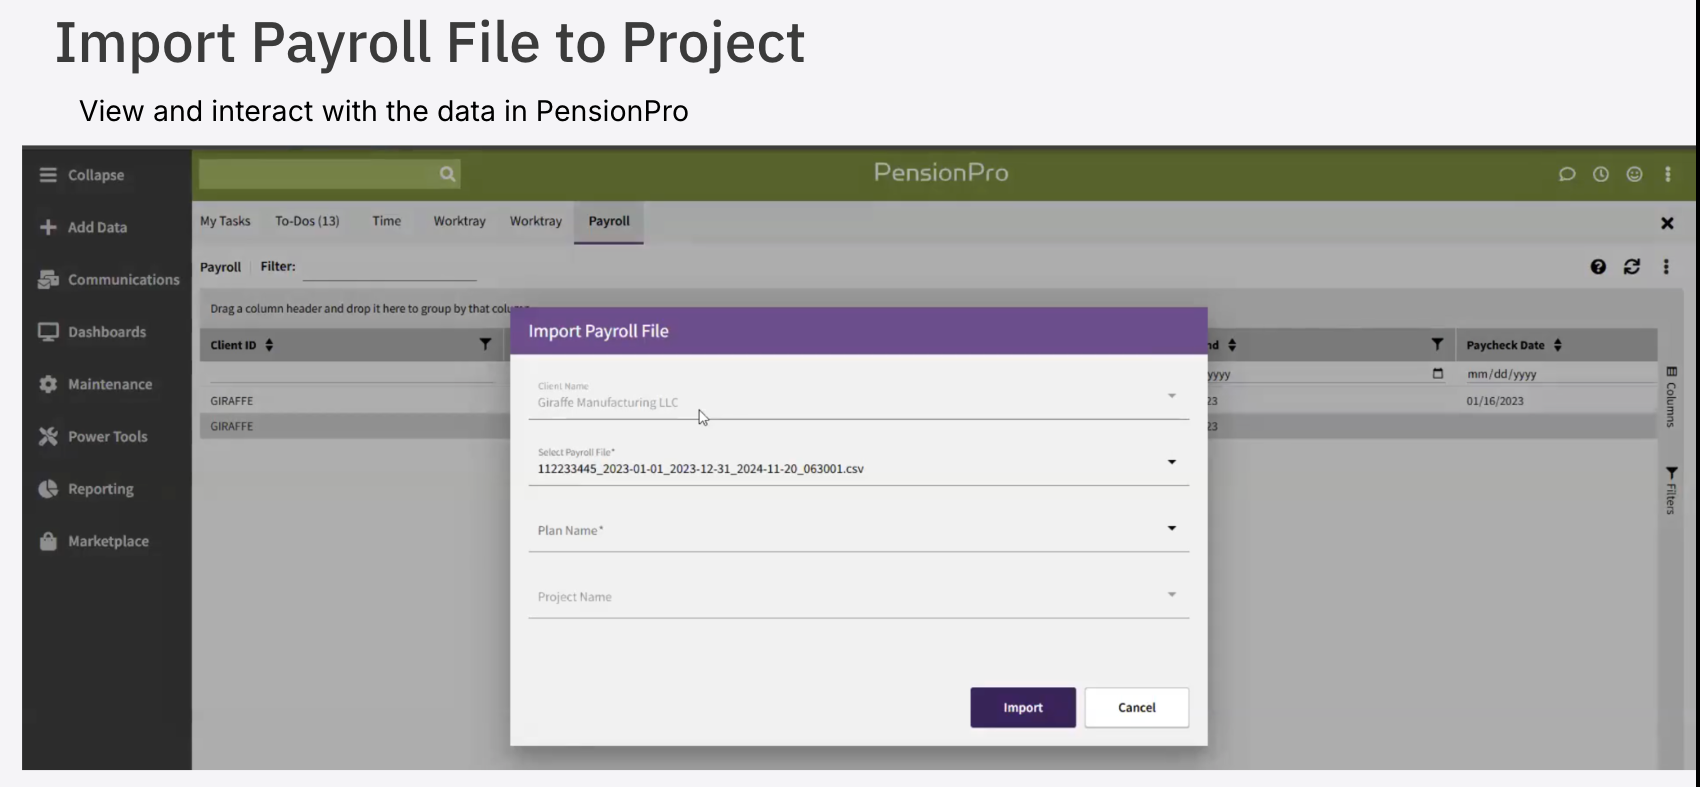Open the Filters side panel
1700x787 pixels.
point(1671,490)
